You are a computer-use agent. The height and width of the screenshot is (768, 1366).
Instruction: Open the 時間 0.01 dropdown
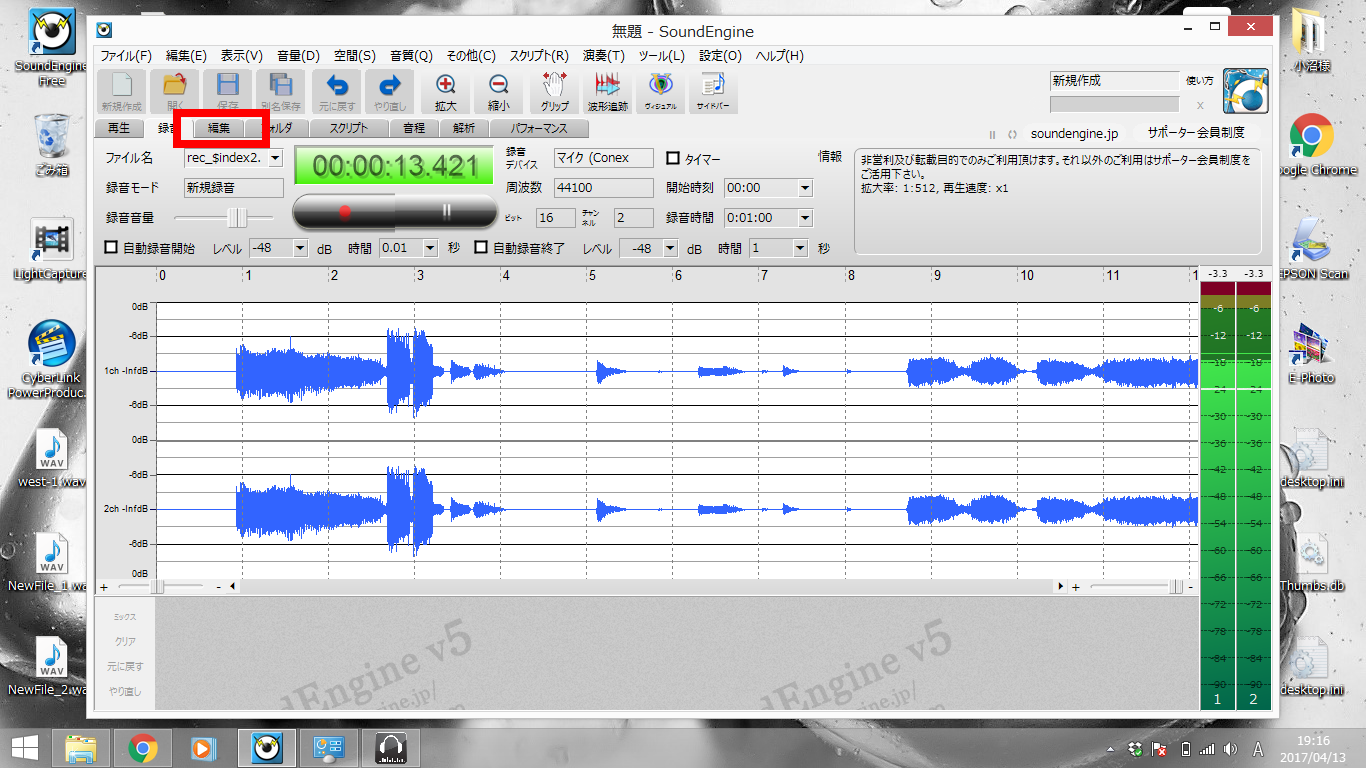pos(431,248)
